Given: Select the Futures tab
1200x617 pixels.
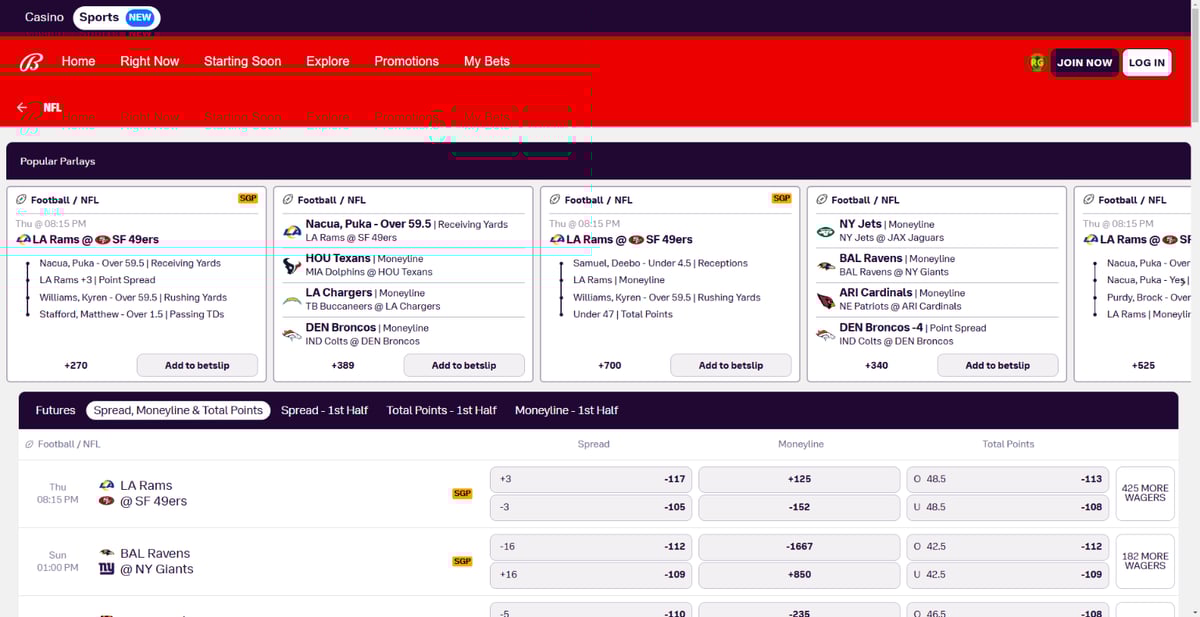Looking at the screenshot, I should tap(55, 410).
